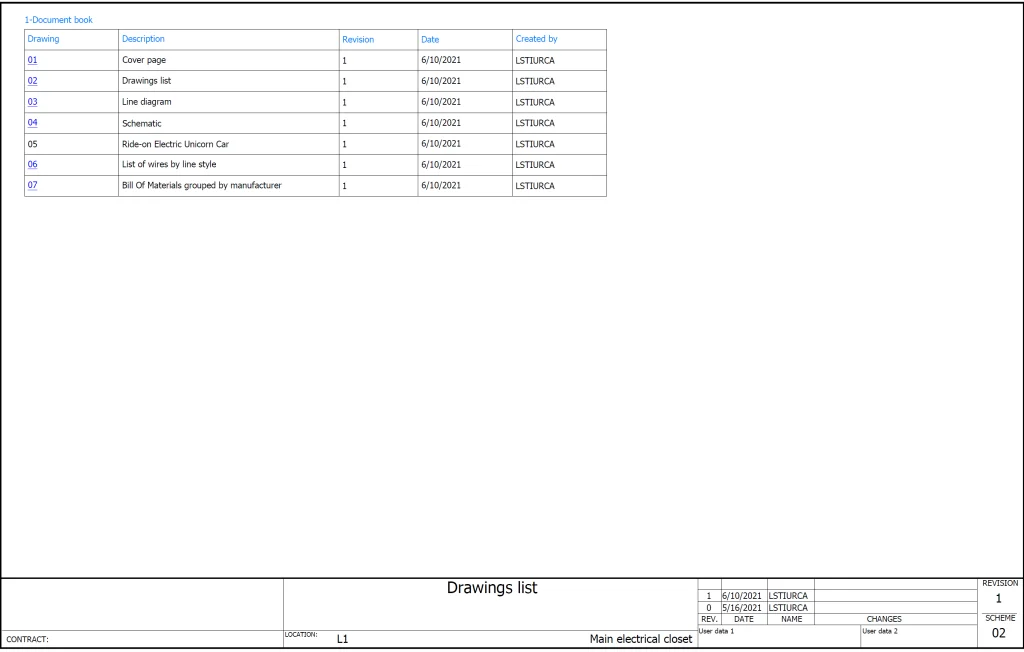
Task: Jump to drawing 07 link
Action: click(32, 186)
